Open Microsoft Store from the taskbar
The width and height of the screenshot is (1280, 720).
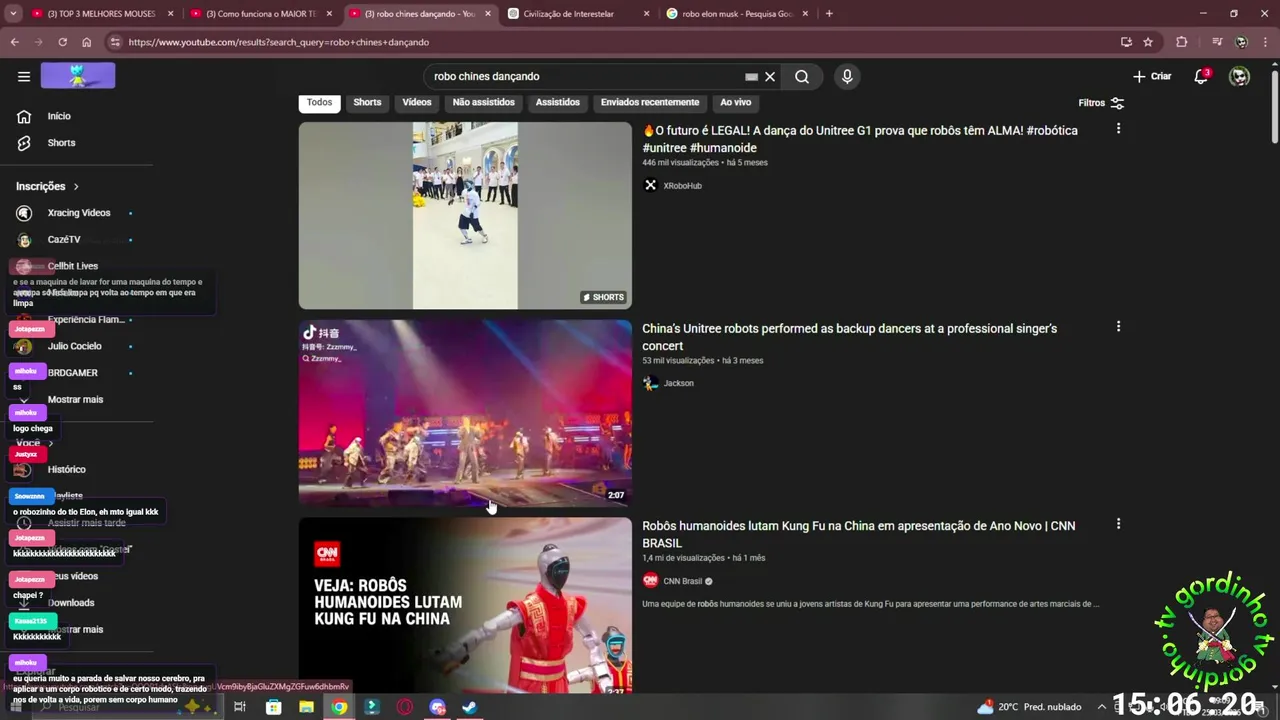pos(274,707)
